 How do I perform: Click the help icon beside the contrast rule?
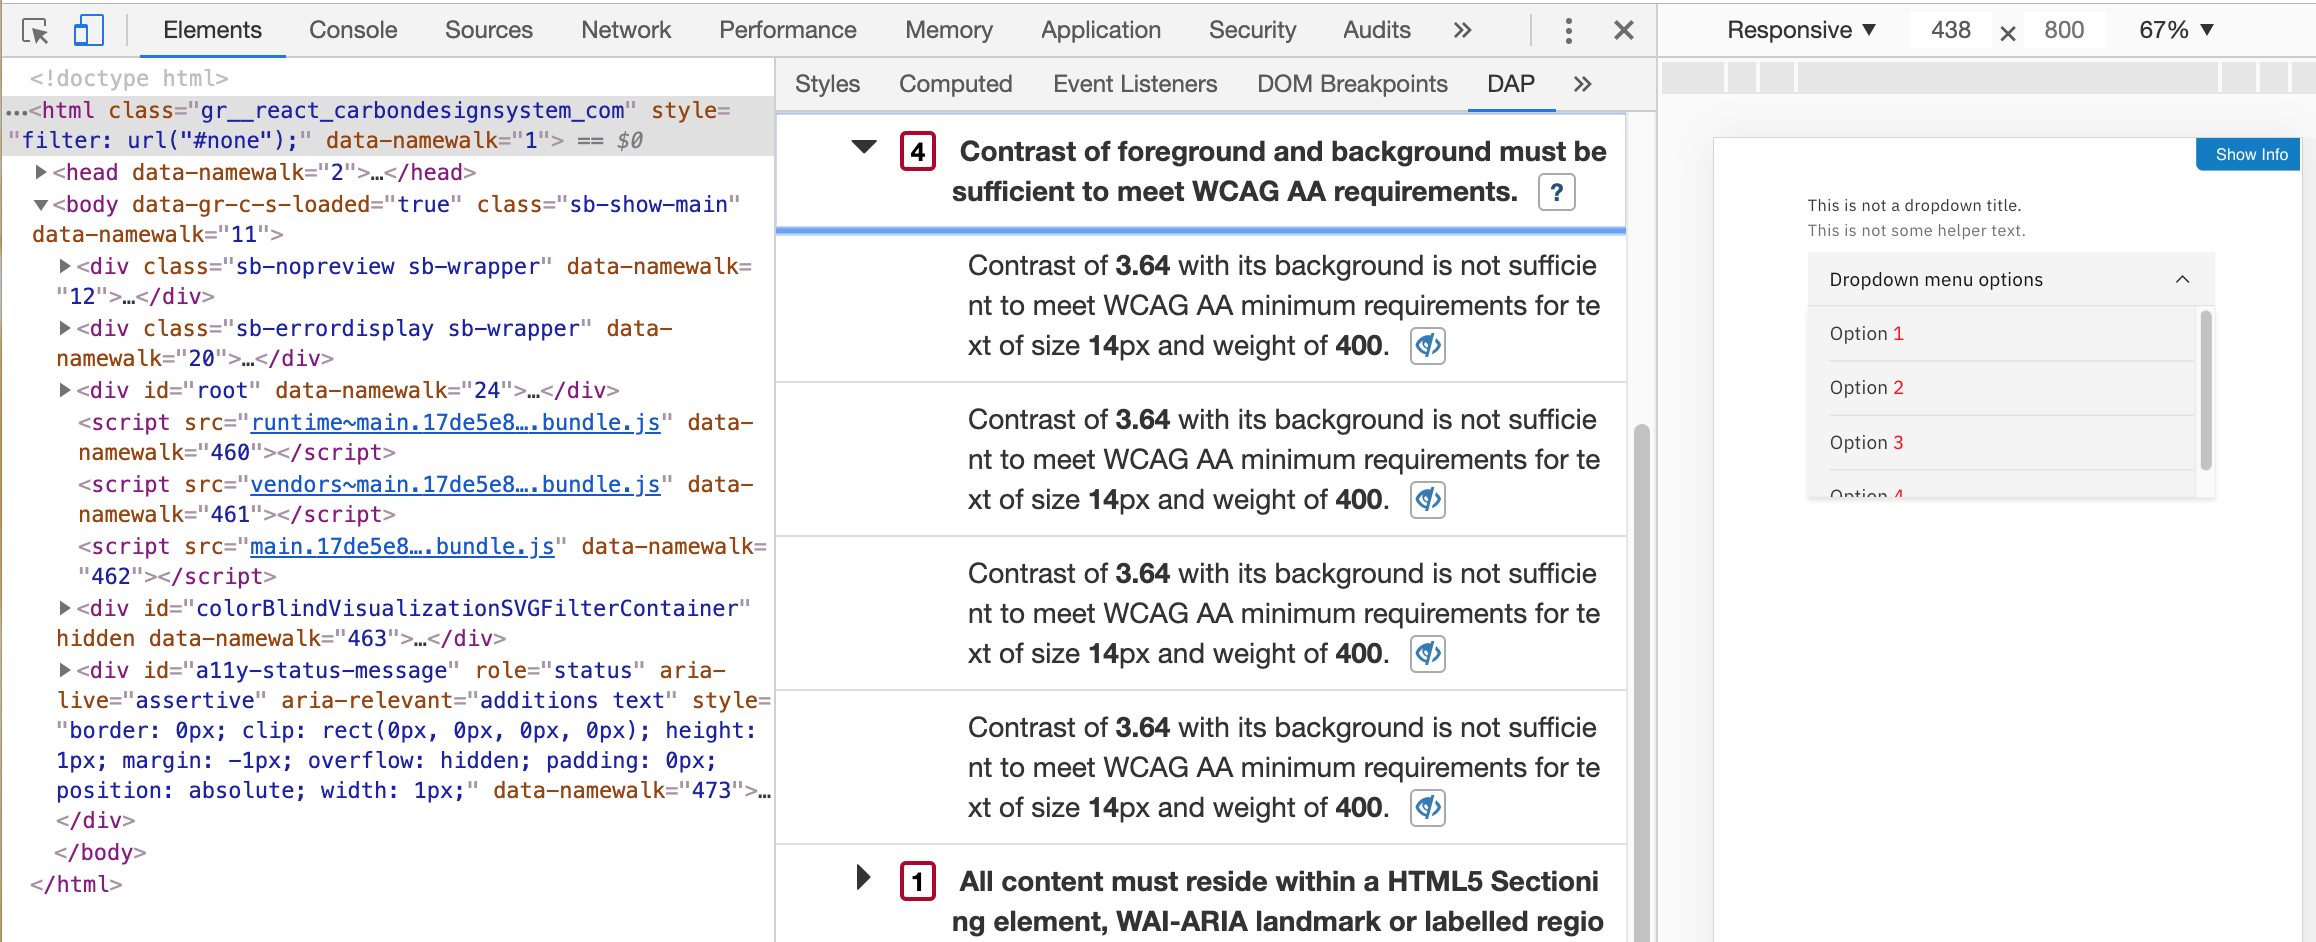[1556, 191]
